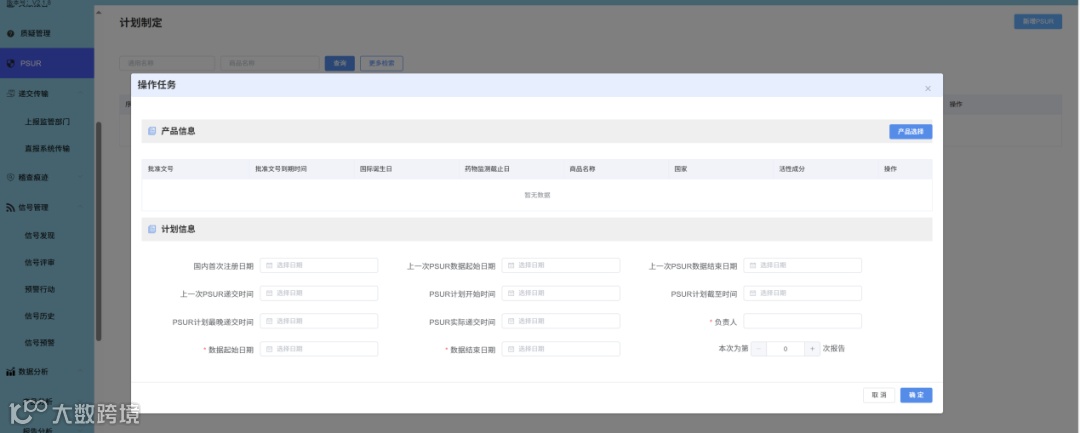
Task: Open 信号发现 in the sidebar
Action: coord(39,235)
